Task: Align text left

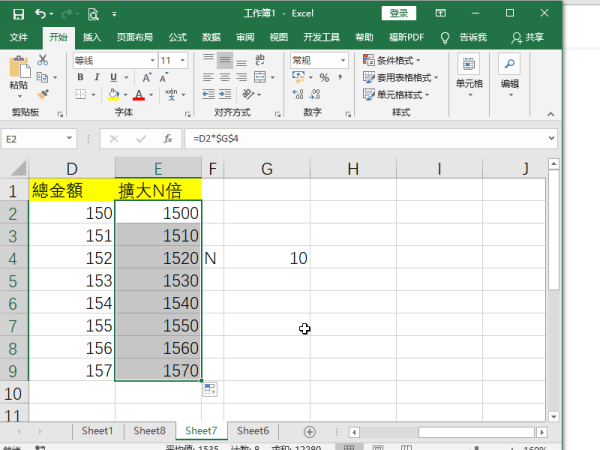Action: click(x=208, y=77)
